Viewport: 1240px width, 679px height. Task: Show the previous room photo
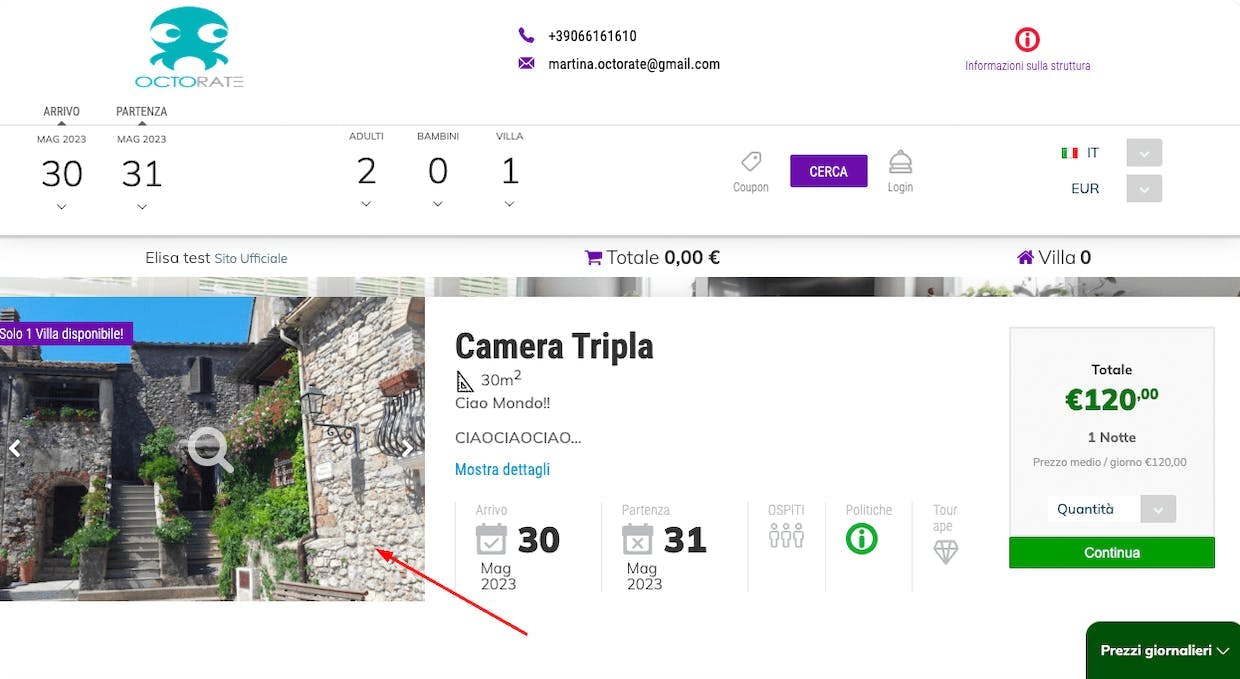coord(15,449)
